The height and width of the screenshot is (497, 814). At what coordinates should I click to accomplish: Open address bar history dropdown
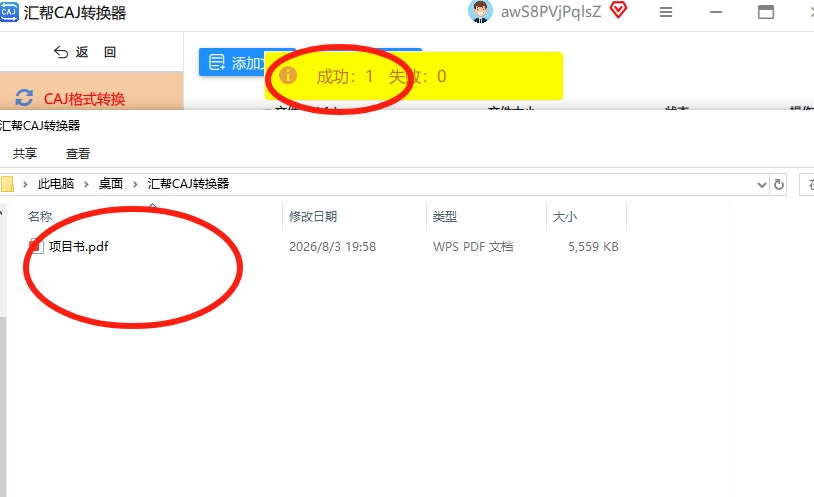click(762, 184)
